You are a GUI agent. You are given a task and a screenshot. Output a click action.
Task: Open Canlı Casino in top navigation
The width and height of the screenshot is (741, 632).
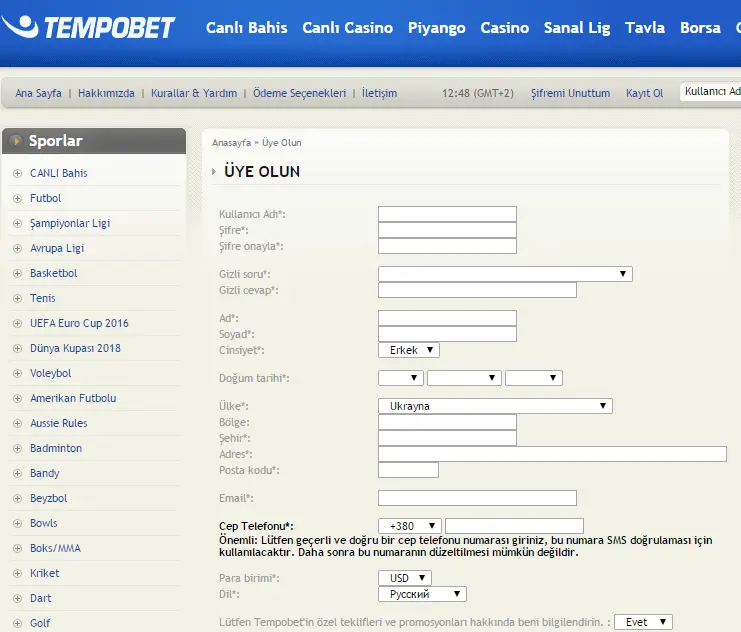pos(347,28)
